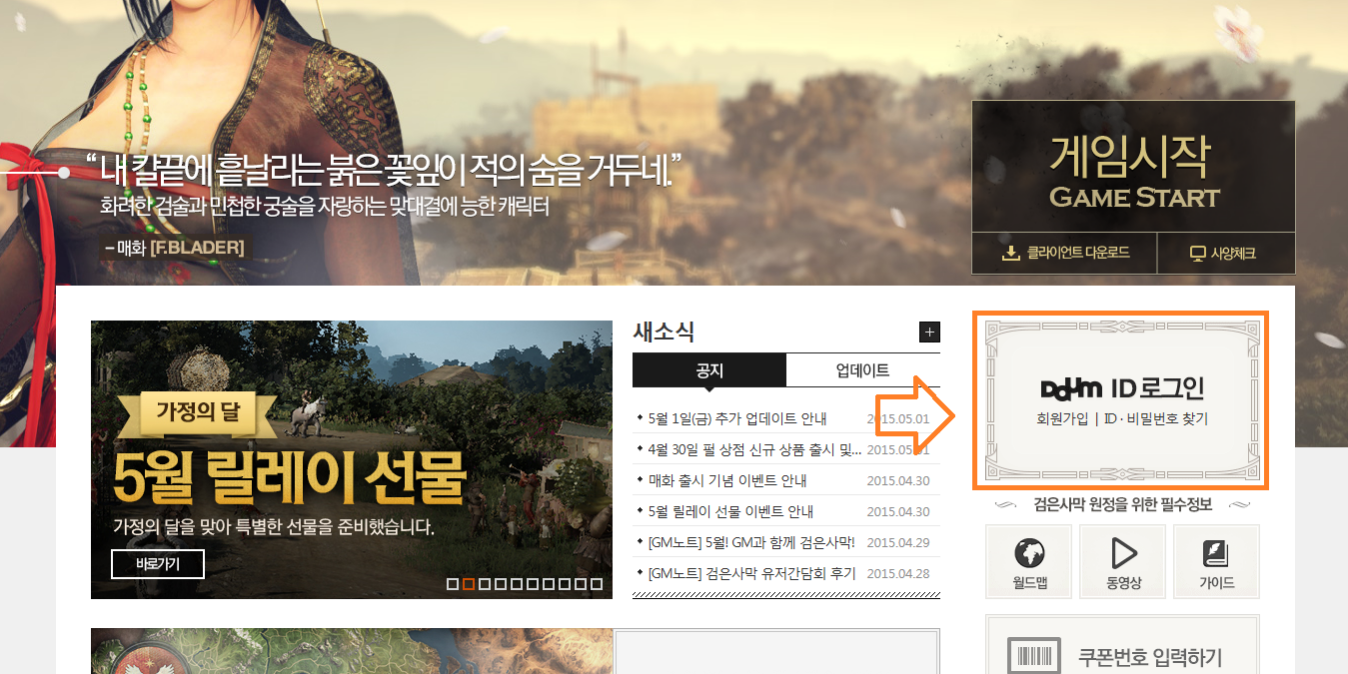1348x674 pixels.
Task: Click the barcode coupon icon
Action: [1032, 657]
